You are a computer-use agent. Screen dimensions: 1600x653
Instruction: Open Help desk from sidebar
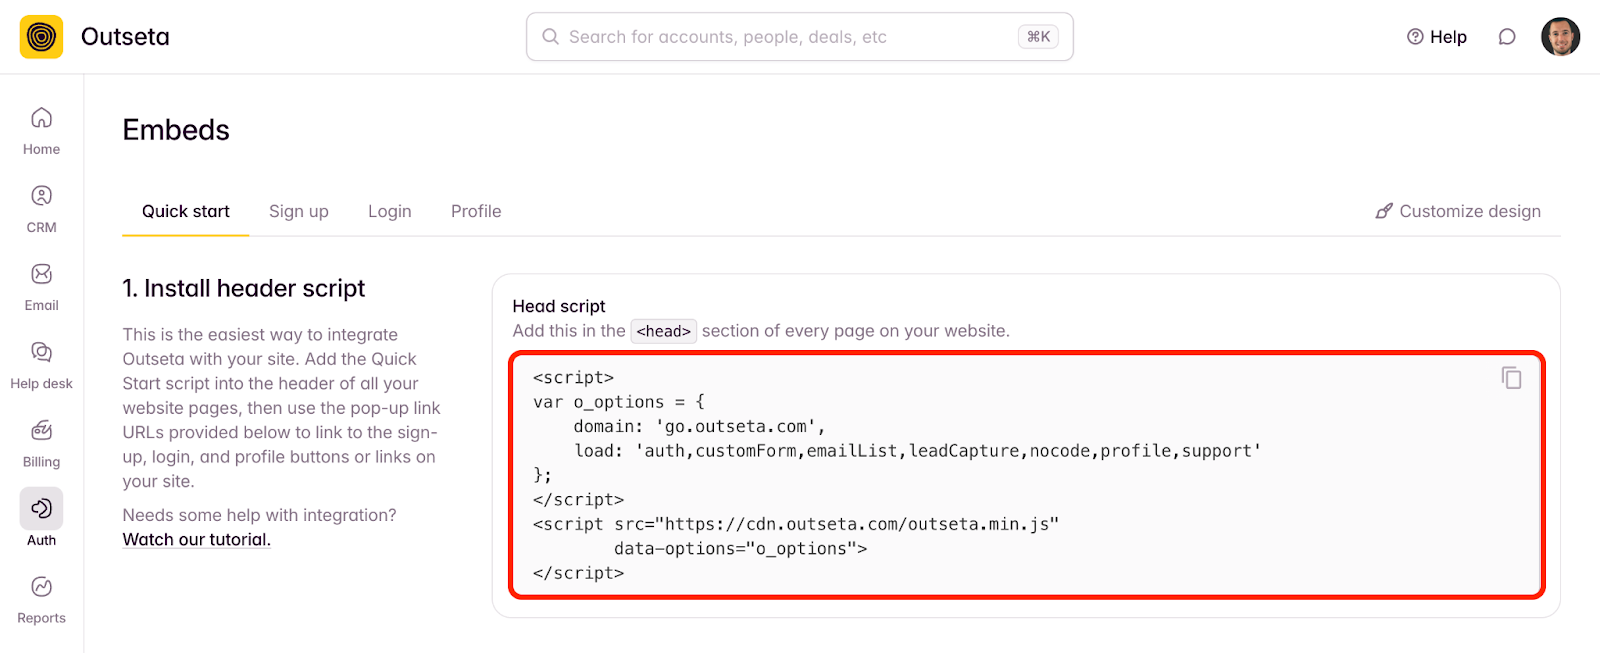41,366
